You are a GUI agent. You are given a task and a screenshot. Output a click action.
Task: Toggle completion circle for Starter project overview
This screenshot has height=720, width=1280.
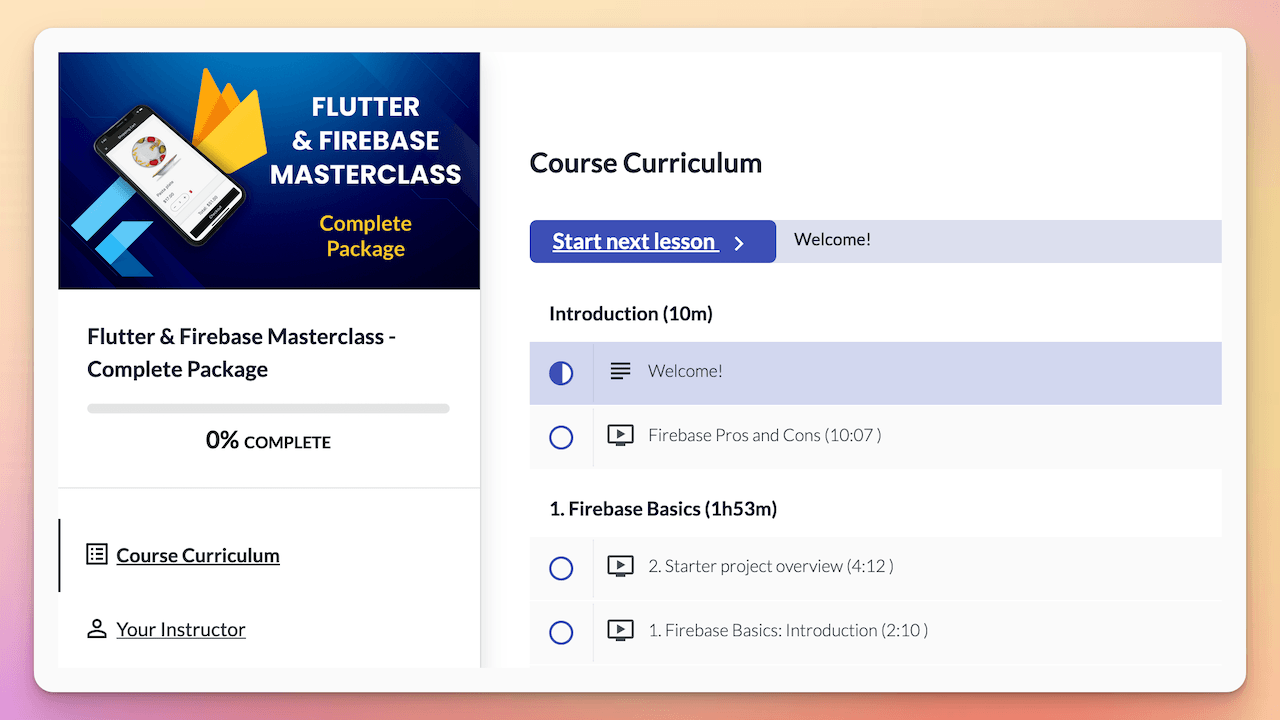pos(561,568)
